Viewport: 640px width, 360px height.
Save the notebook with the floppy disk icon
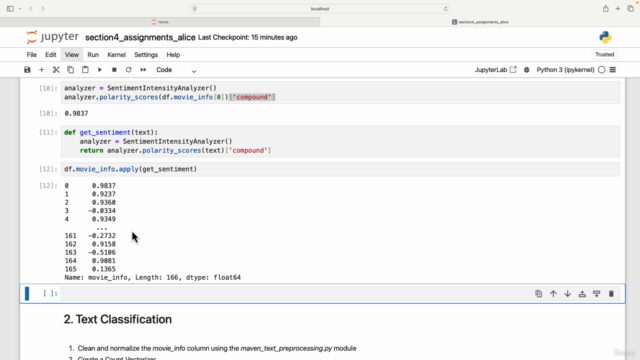27,70
